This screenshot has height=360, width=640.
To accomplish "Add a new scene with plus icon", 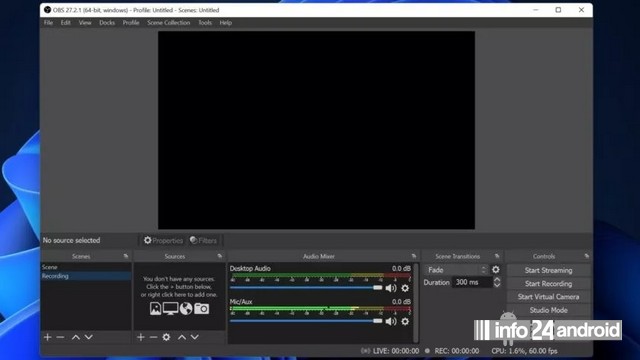I will point(47,337).
